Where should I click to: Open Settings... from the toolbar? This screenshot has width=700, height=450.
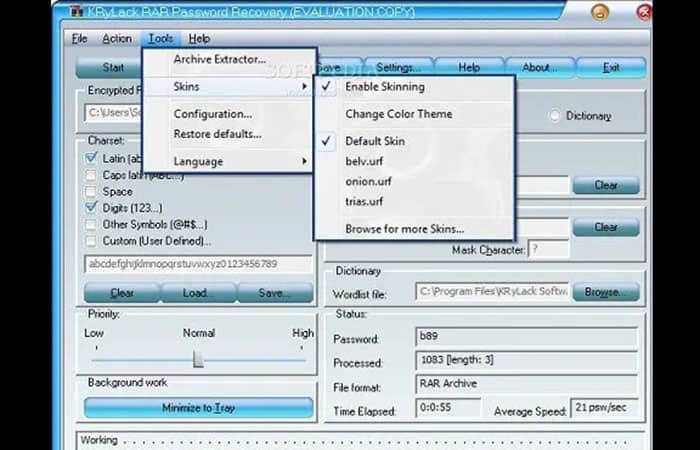click(x=399, y=68)
